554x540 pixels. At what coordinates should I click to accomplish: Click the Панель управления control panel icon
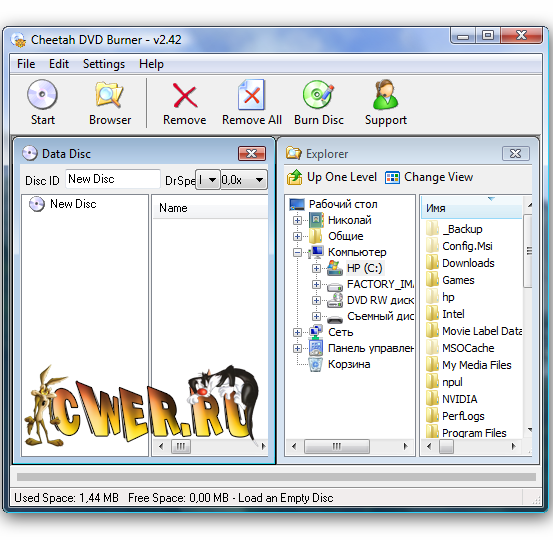tap(316, 348)
